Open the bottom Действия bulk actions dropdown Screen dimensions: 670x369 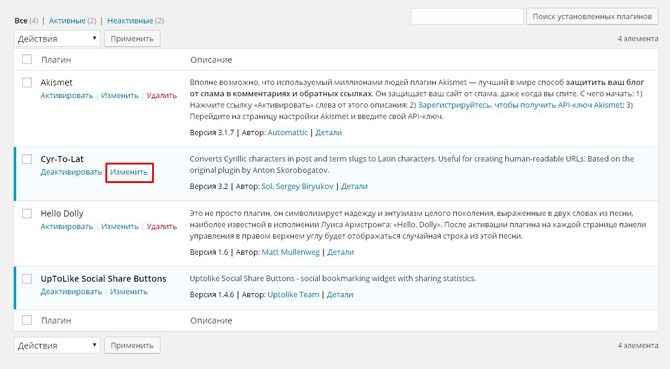click(57, 345)
